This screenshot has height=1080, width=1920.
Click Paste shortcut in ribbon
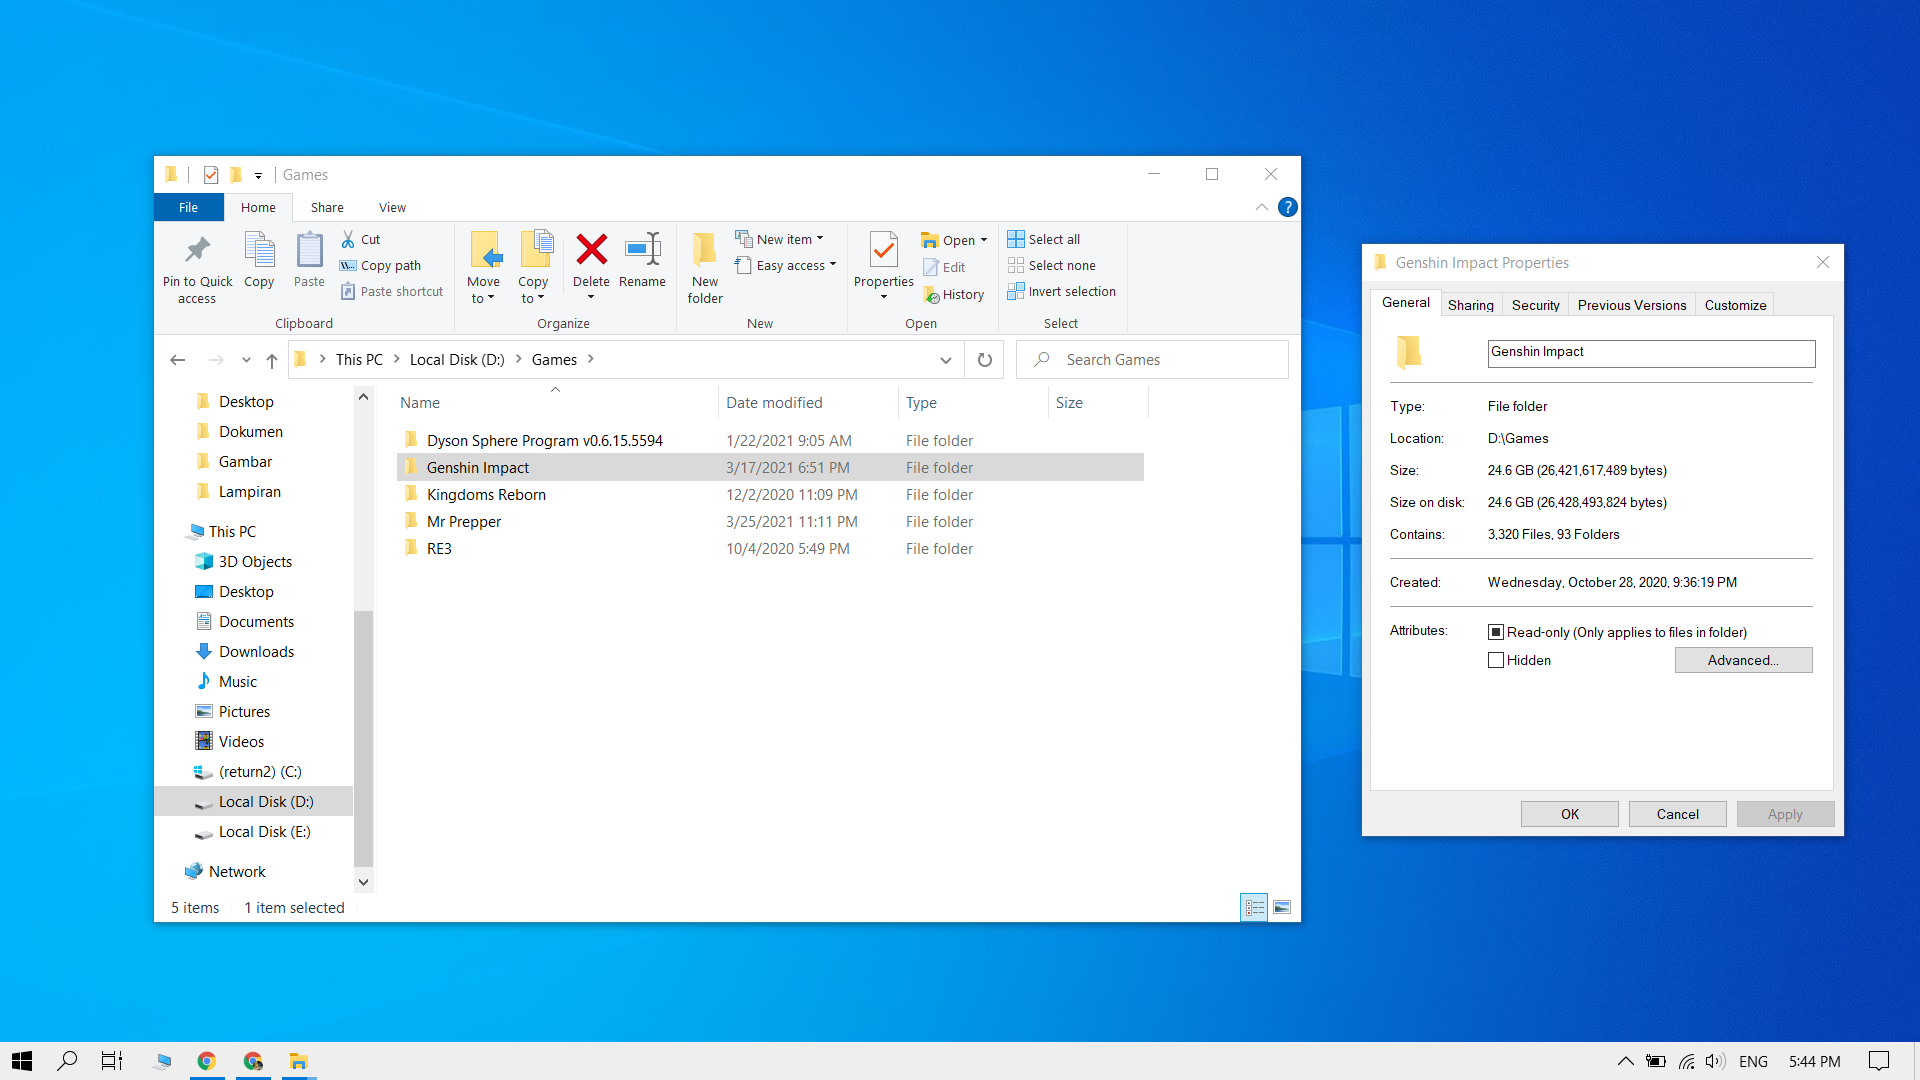coord(391,291)
